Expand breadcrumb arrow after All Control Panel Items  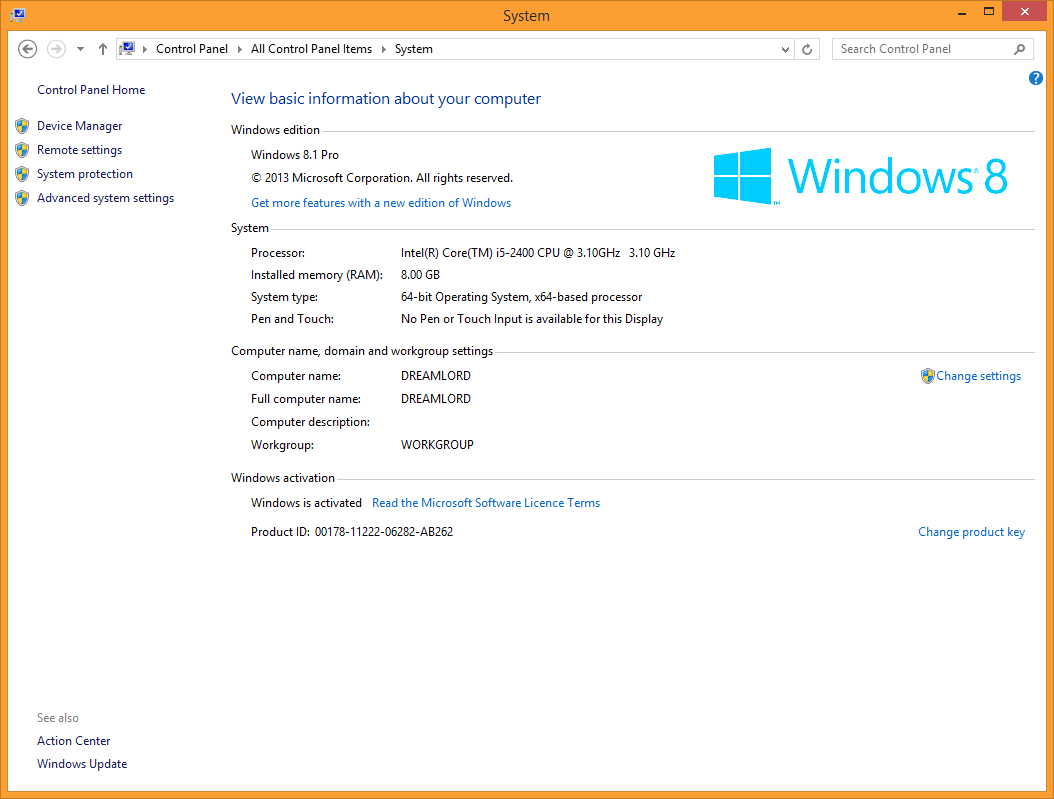(x=384, y=49)
